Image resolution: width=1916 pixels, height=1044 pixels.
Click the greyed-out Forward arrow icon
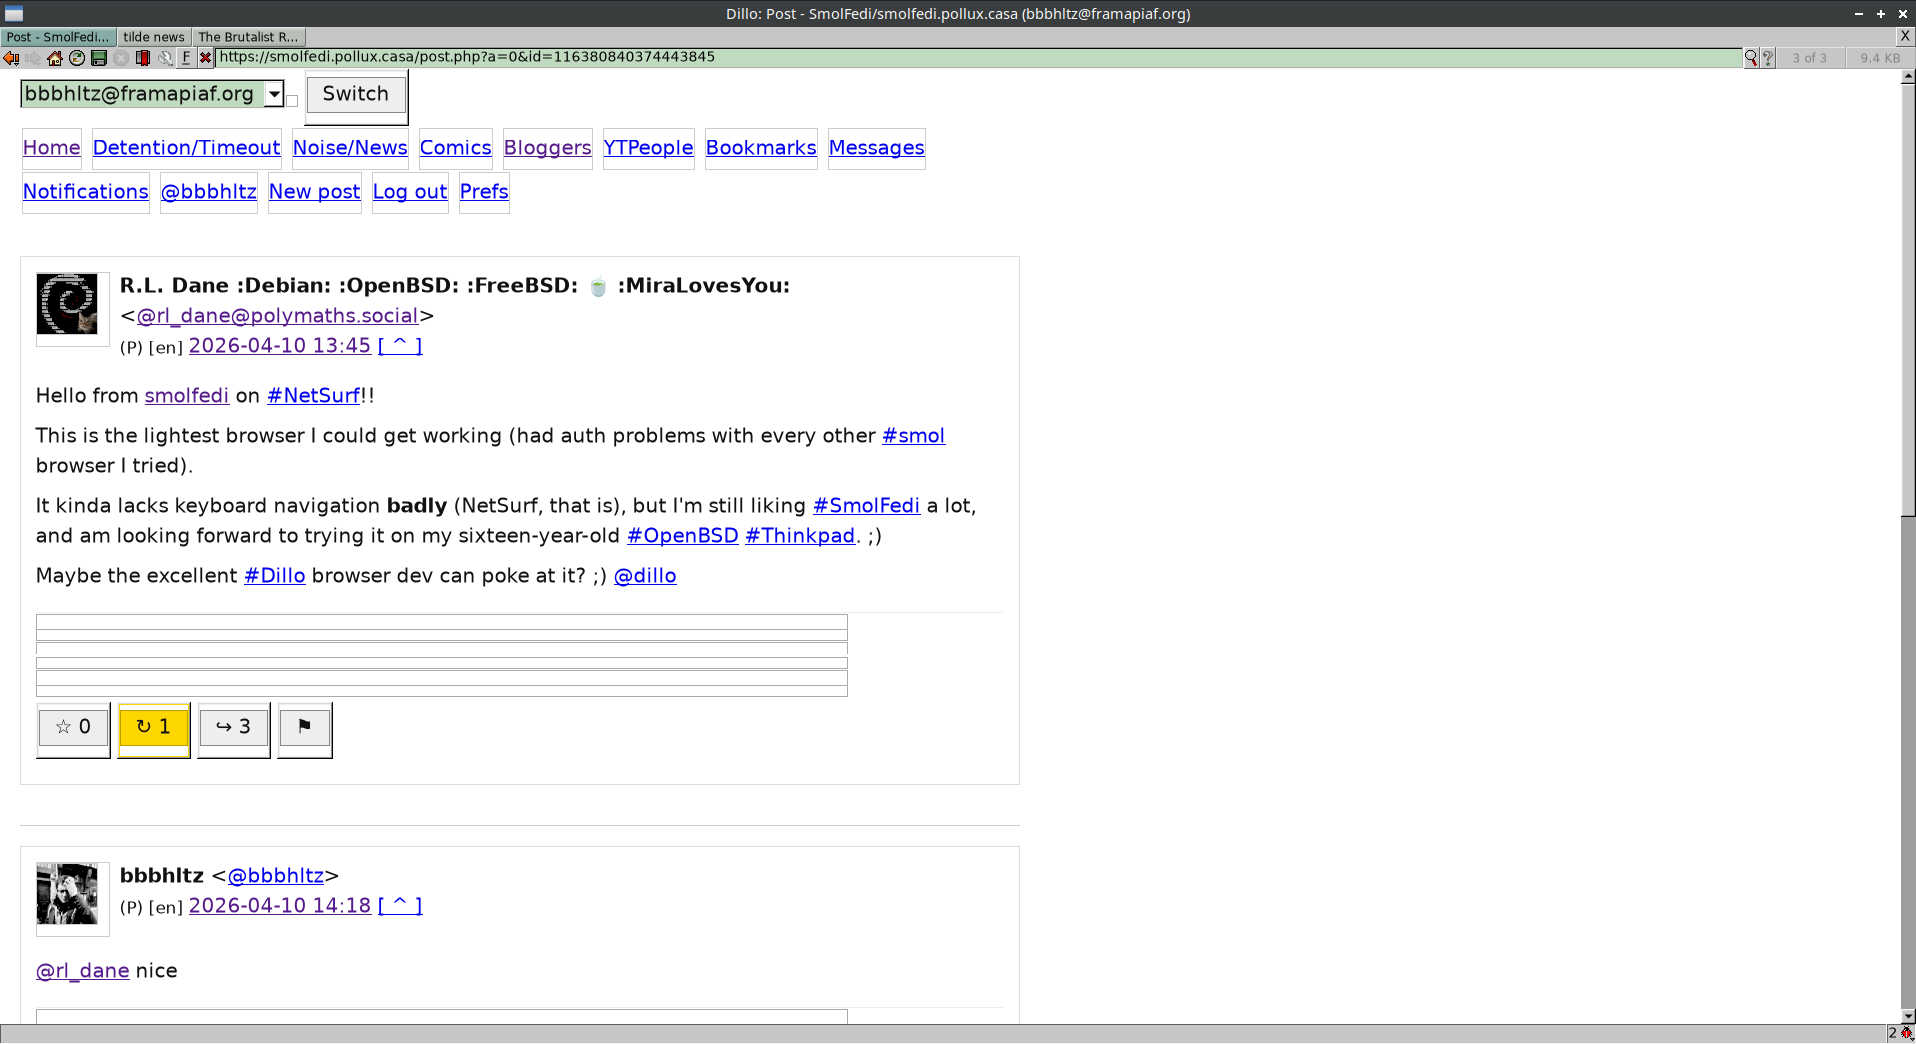point(33,58)
